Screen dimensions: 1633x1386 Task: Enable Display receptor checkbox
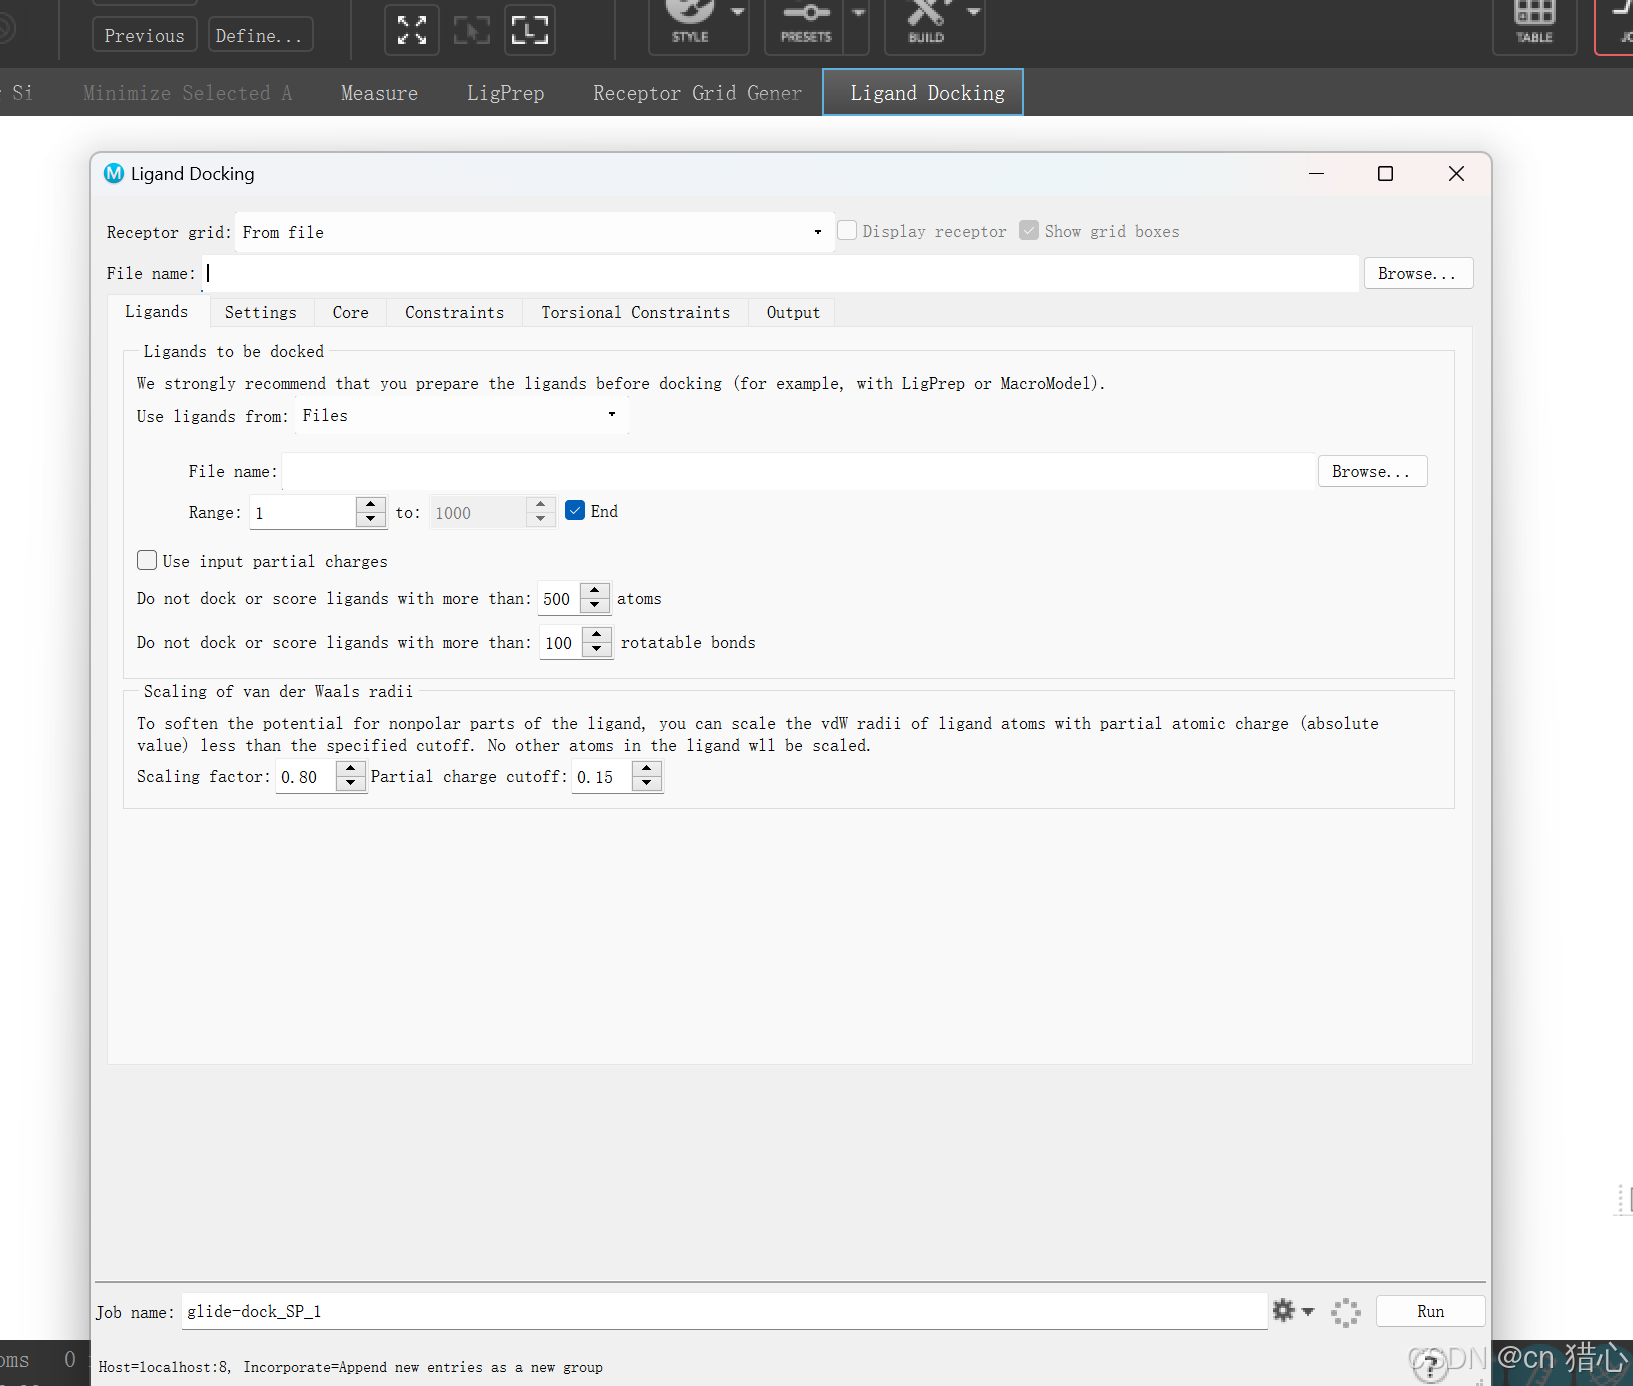click(847, 230)
